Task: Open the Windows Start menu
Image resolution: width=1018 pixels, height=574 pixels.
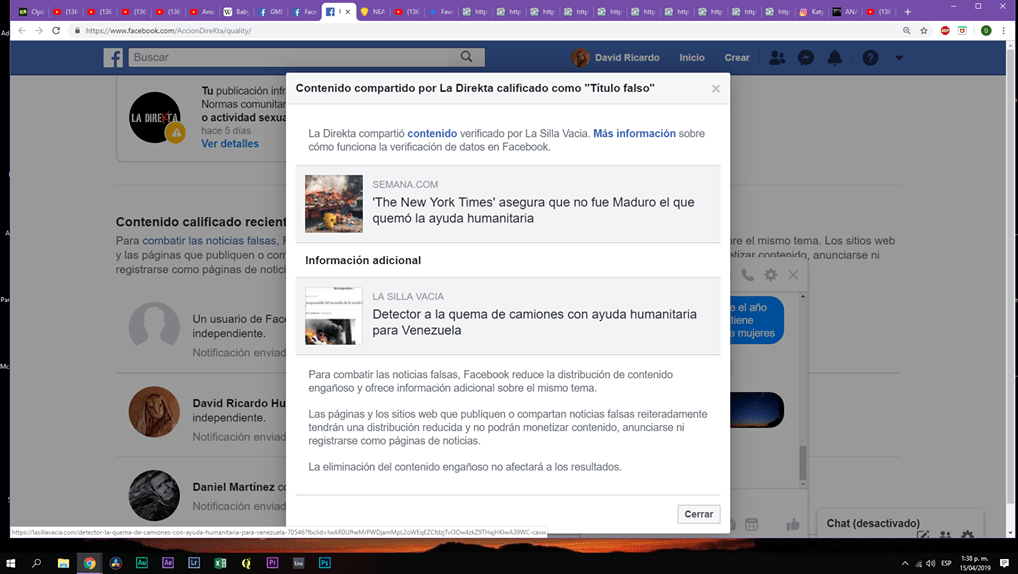Action: 10,562
